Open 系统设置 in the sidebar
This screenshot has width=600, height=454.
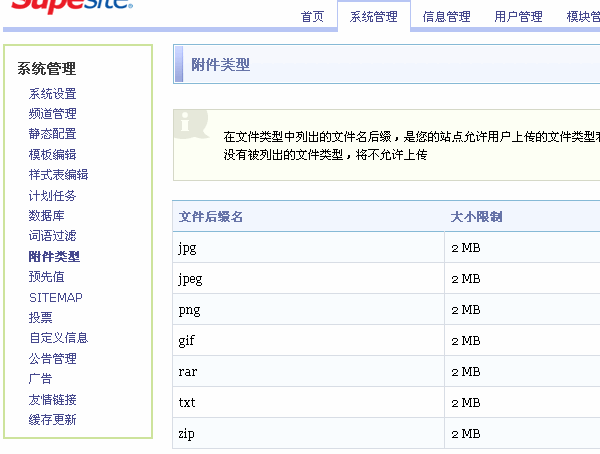[x=52, y=94]
